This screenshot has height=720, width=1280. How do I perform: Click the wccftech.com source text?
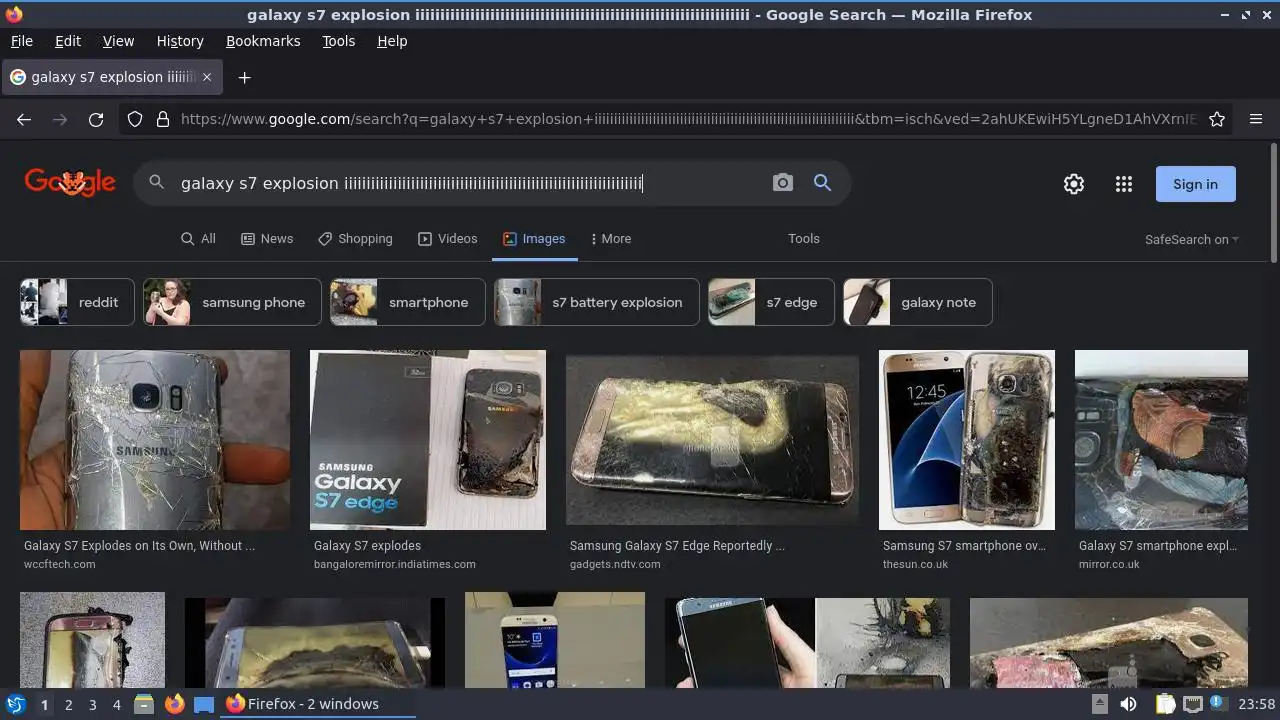coord(60,564)
